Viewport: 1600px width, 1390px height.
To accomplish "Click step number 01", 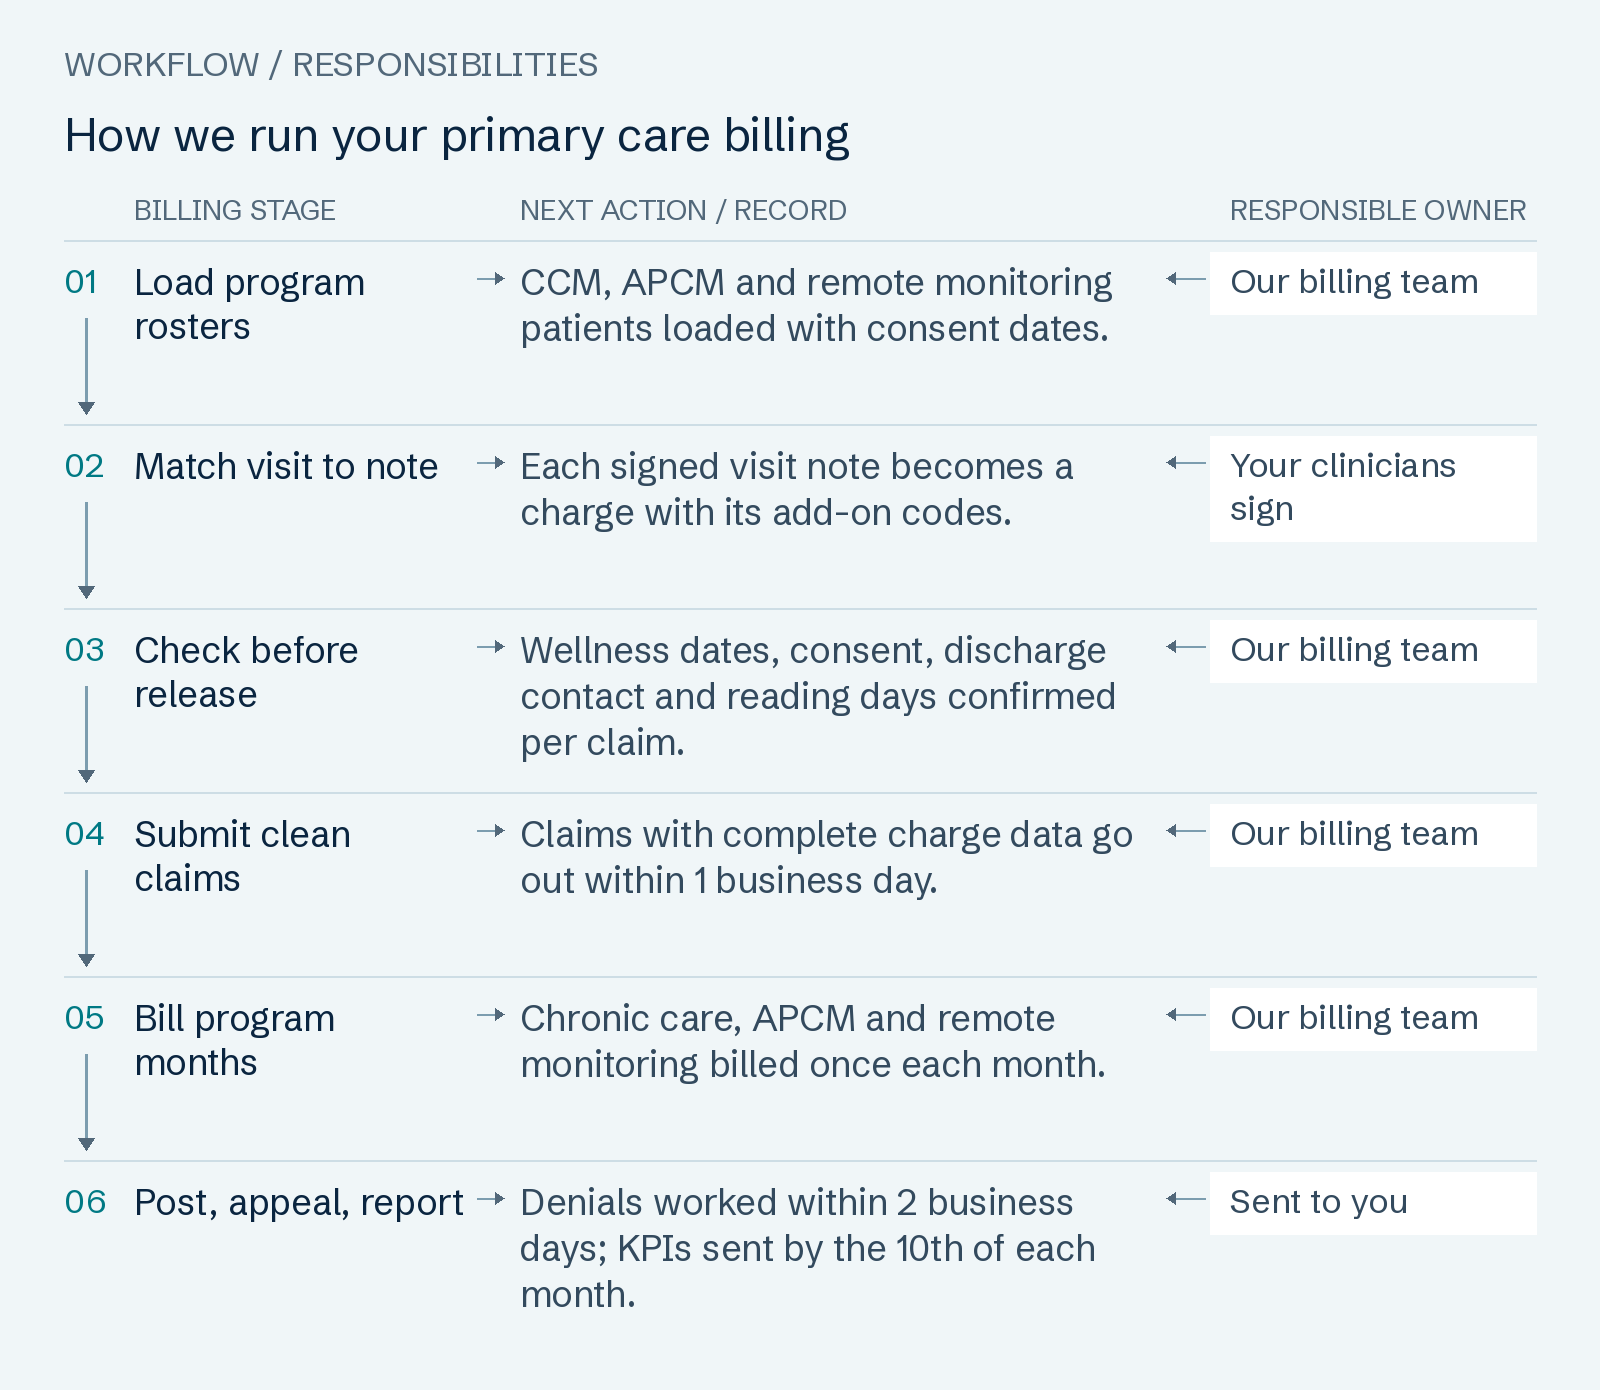I will click(81, 282).
